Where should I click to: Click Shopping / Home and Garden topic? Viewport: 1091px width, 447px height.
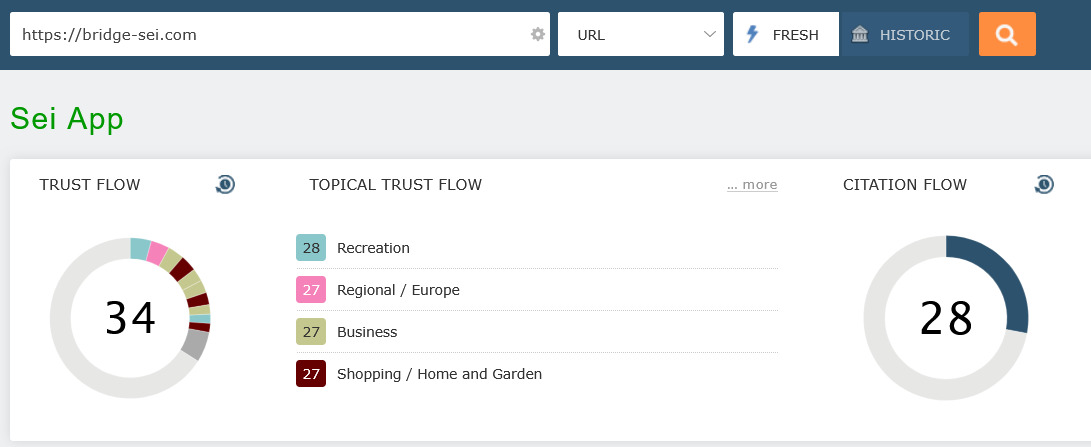tap(439, 374)
